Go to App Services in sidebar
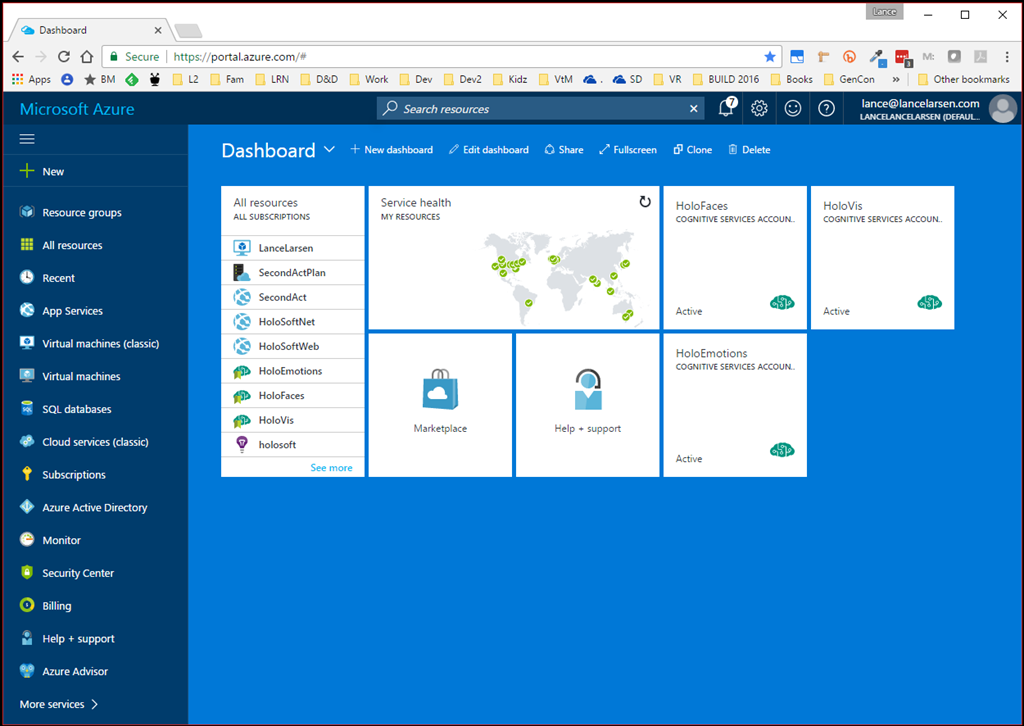Image resolution: width=1024 pixels, height=726 pixels. click(72, 311)
